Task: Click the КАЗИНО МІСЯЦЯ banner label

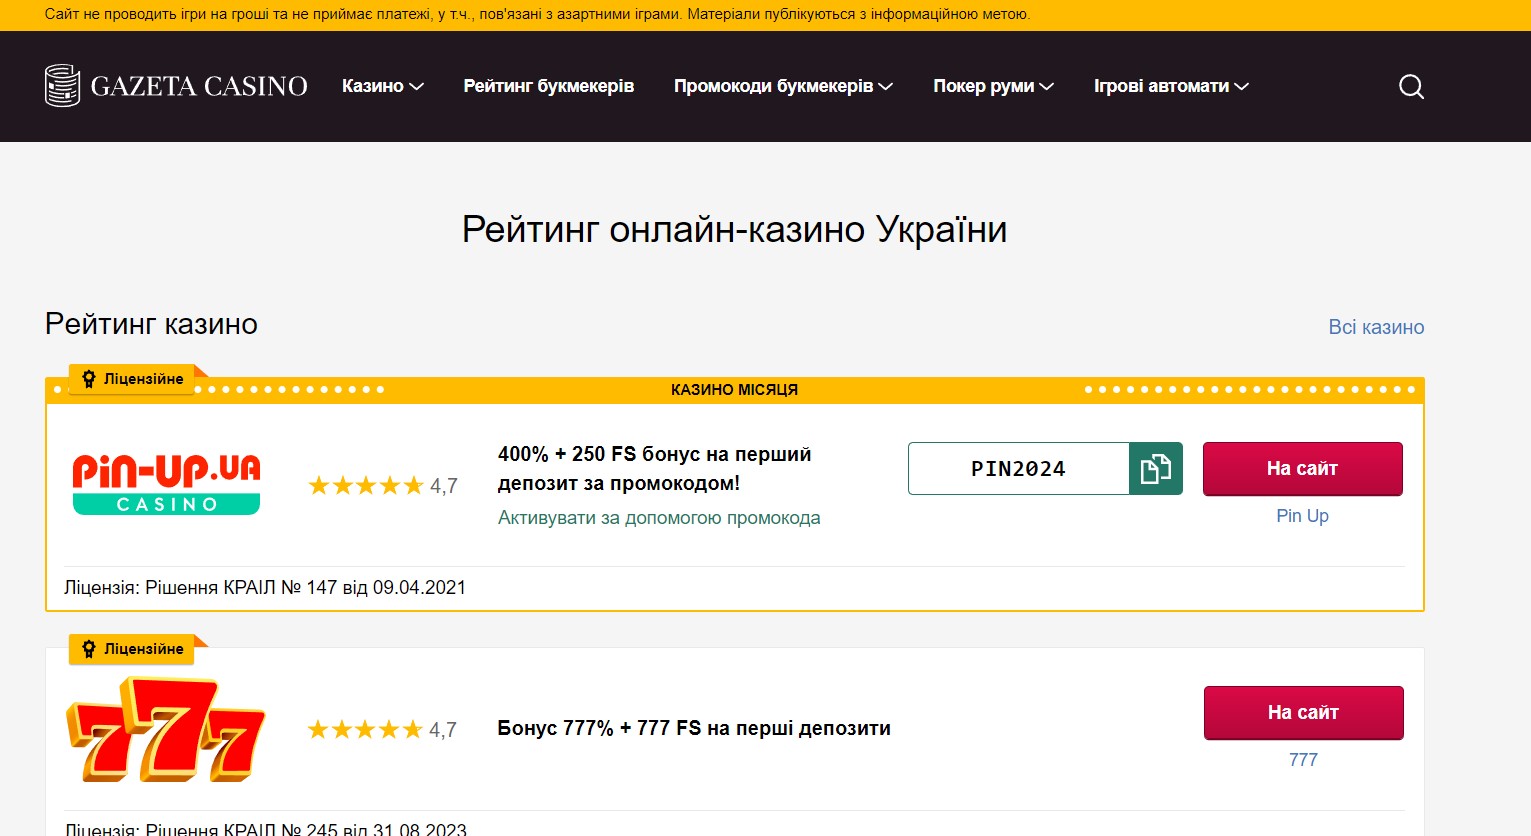Action: pyautogui.click(x=734, y=390)
